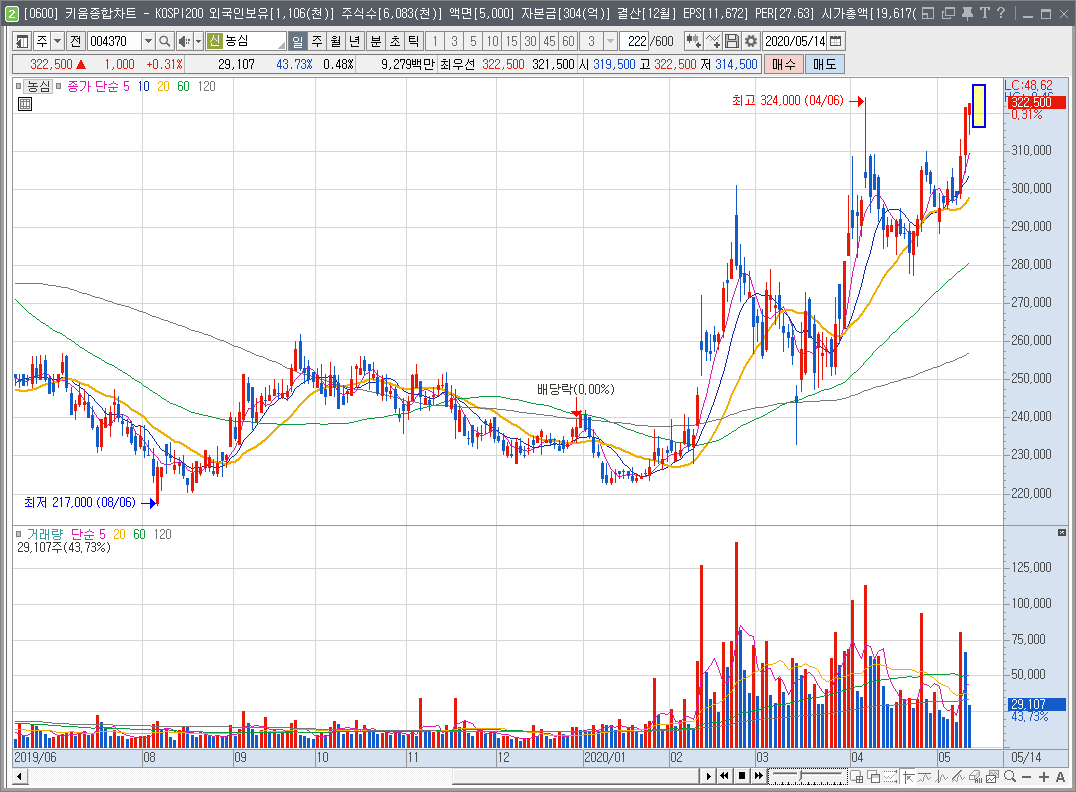Screen dimensions: 1076x792
Task: Click the play button in chart replay controls
Action: (709, 776)
